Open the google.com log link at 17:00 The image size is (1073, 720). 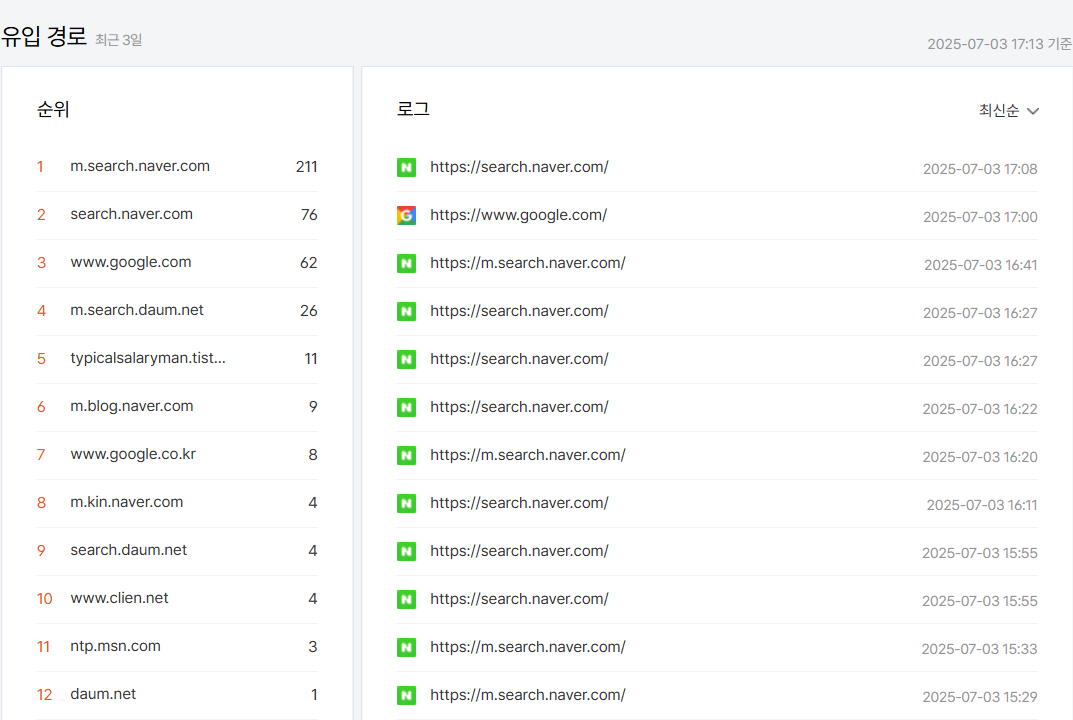pyautogui.click(x=518, y=215)
